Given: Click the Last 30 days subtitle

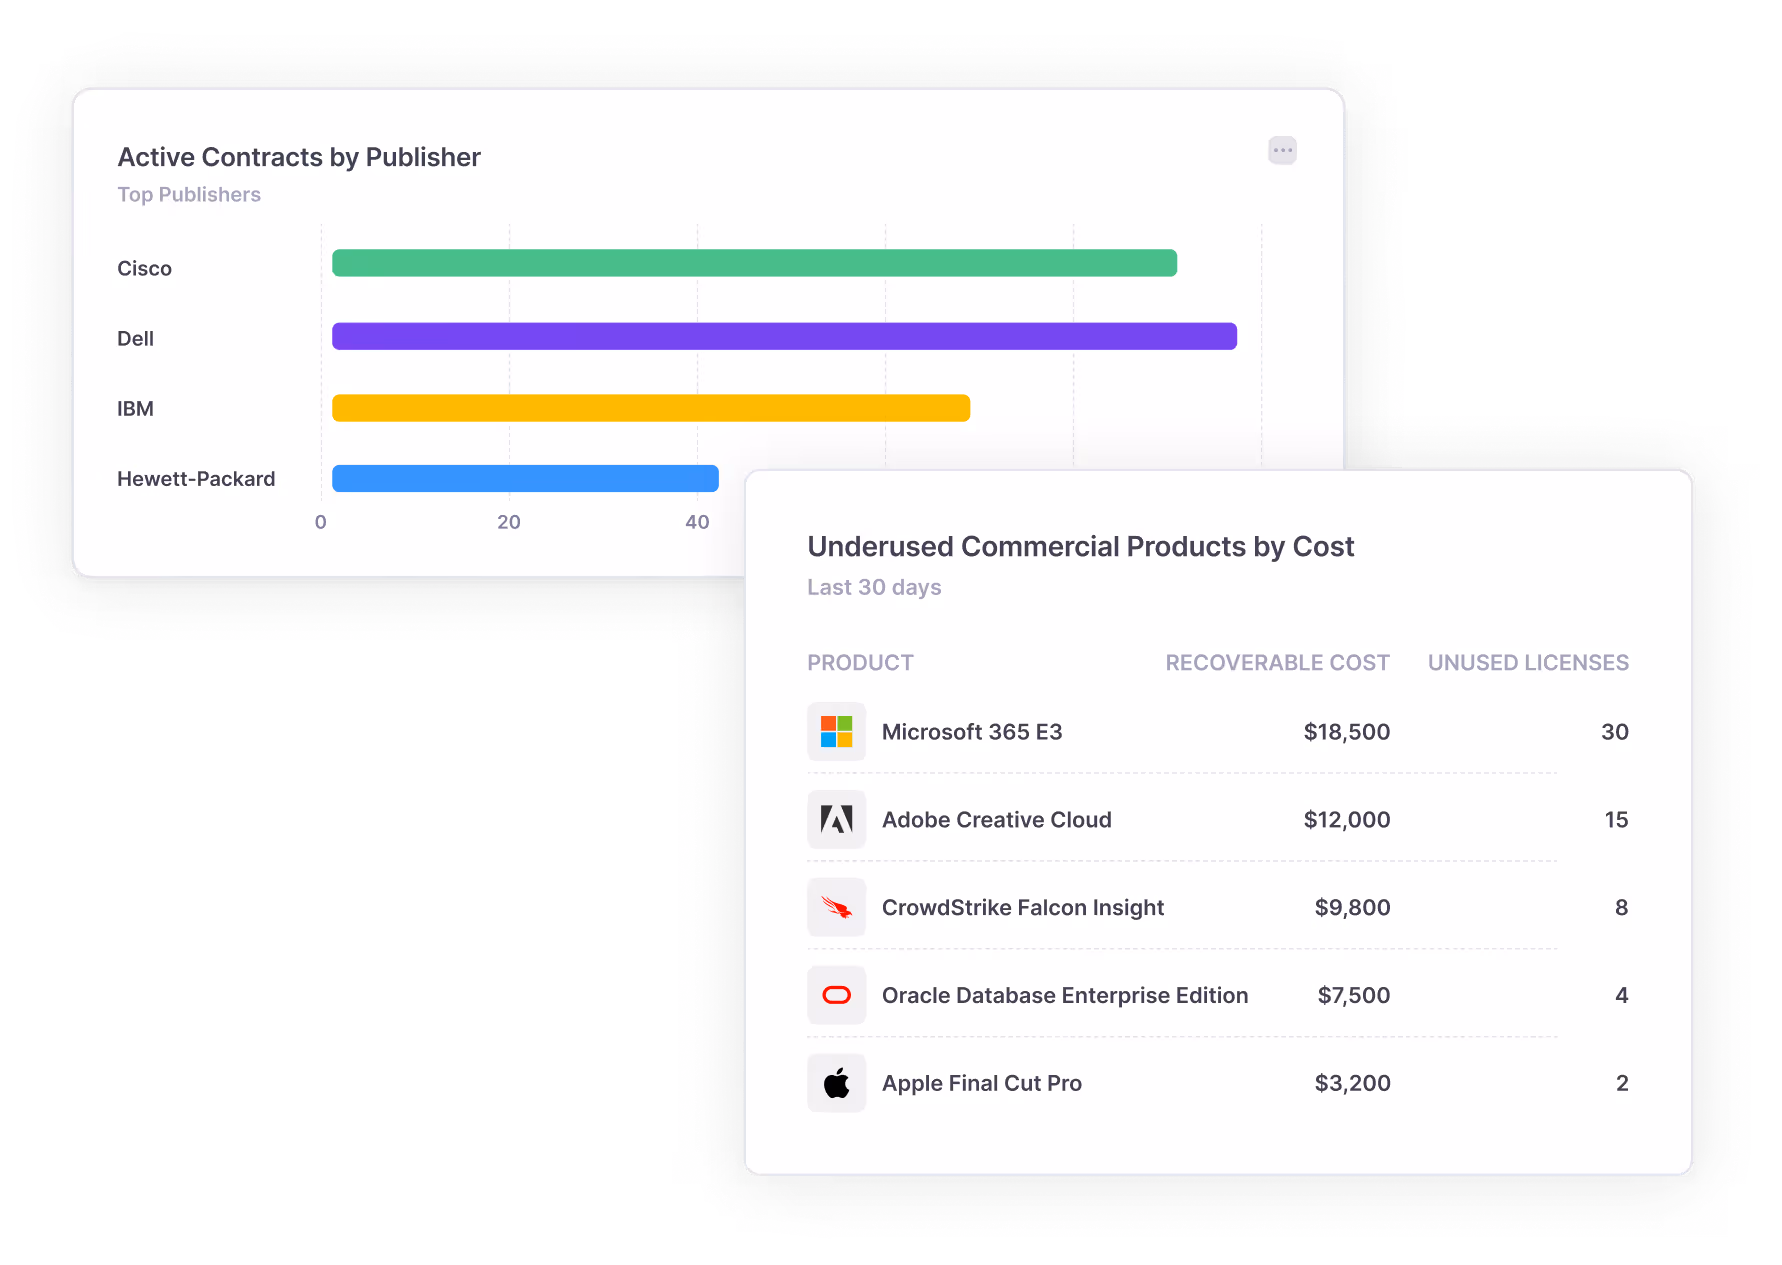Looking at the screenshot, I should [x=874, y=587].
